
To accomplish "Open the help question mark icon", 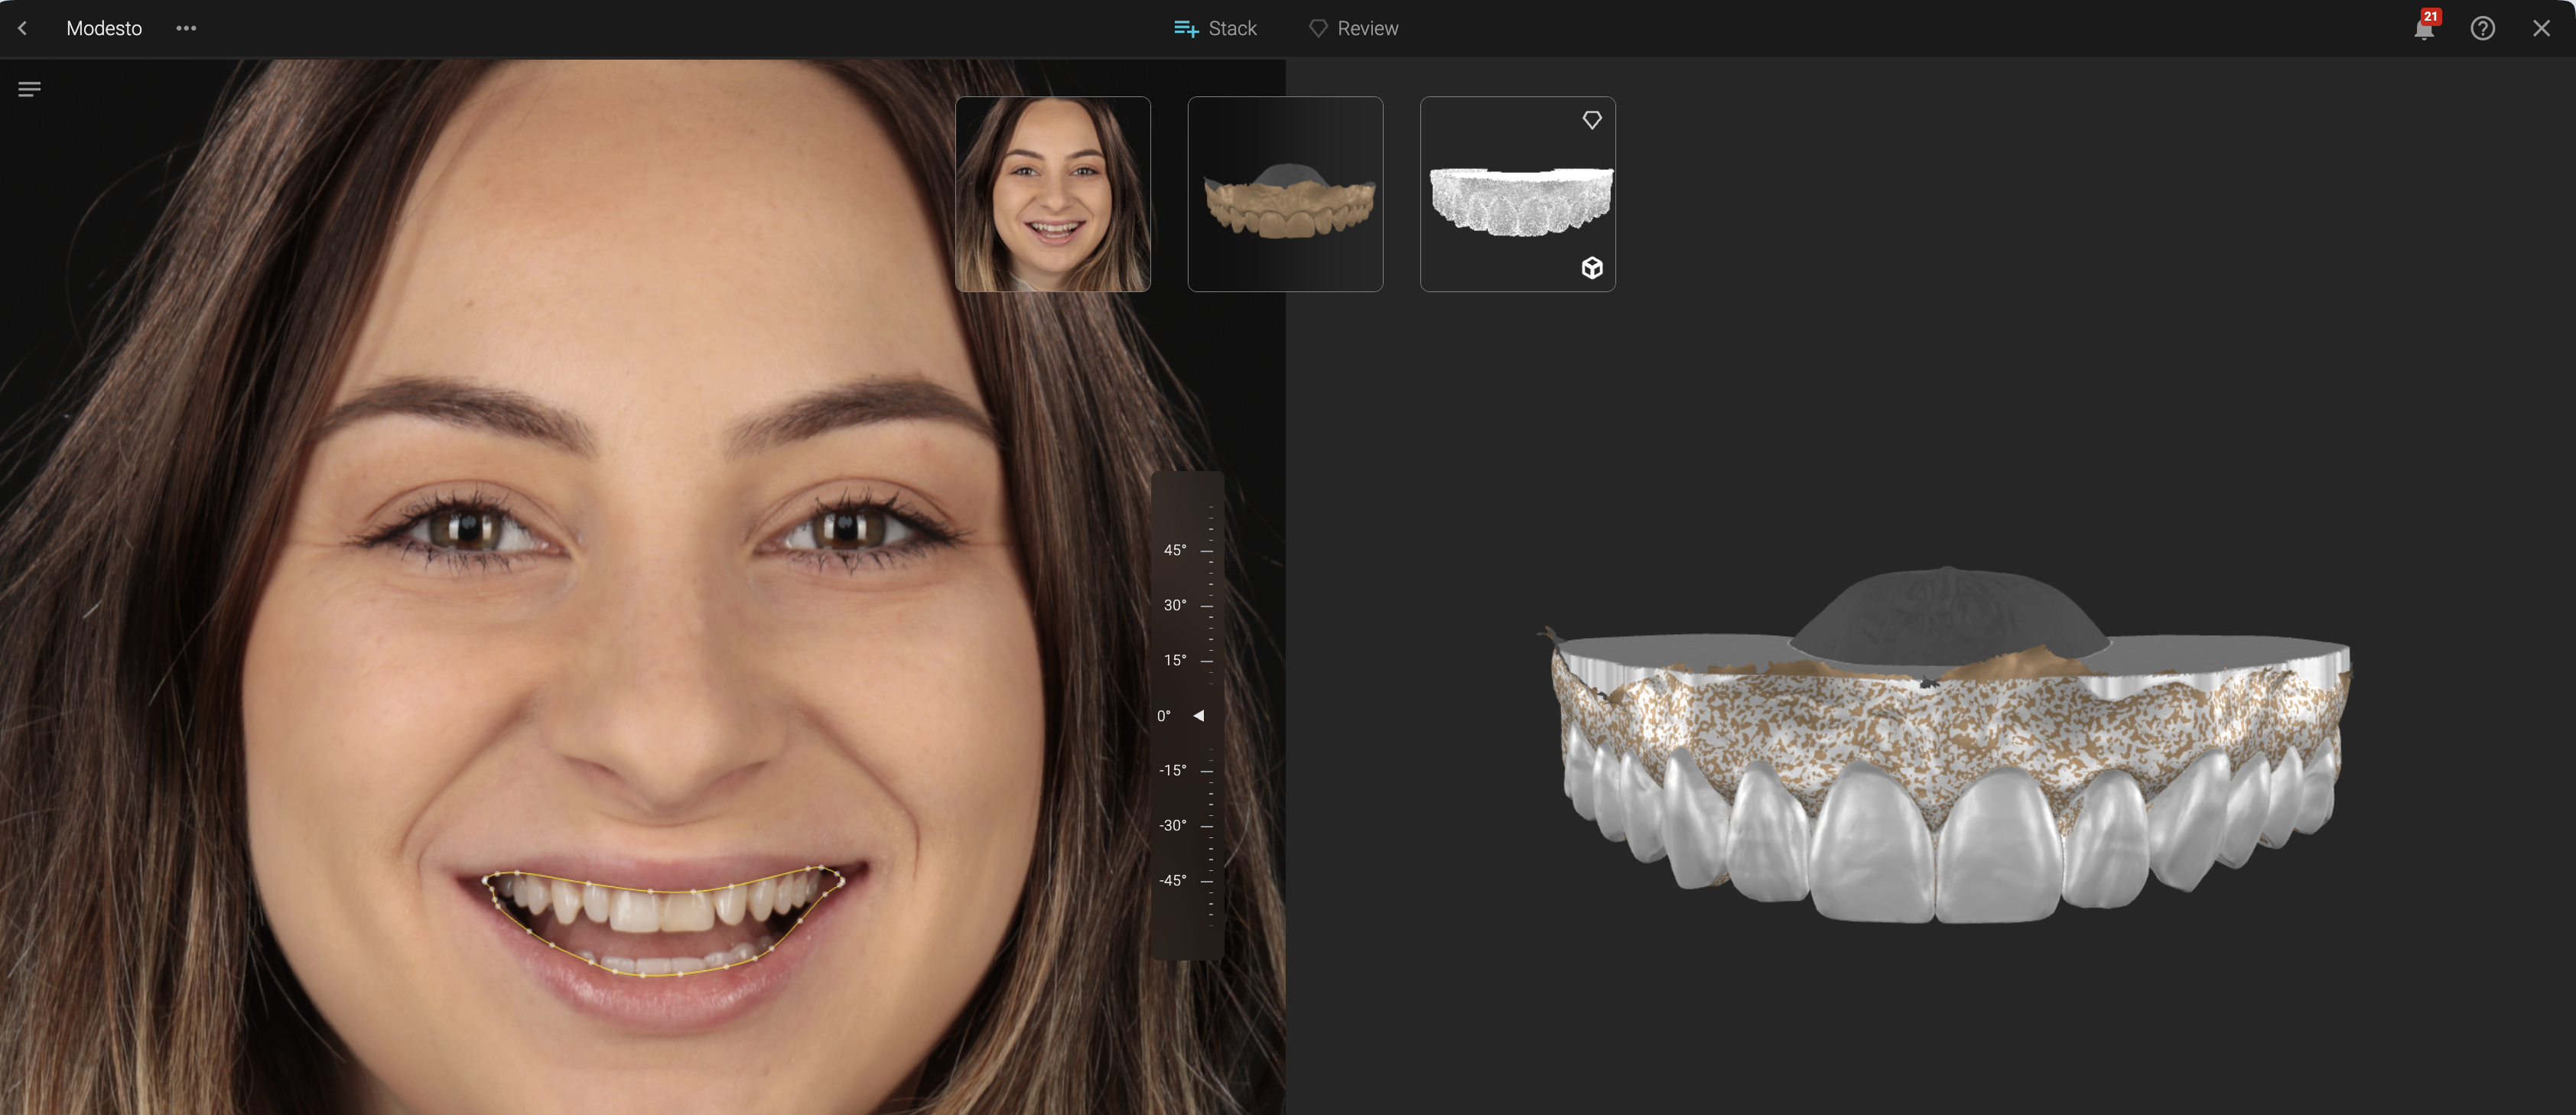I will (2482, 28).
